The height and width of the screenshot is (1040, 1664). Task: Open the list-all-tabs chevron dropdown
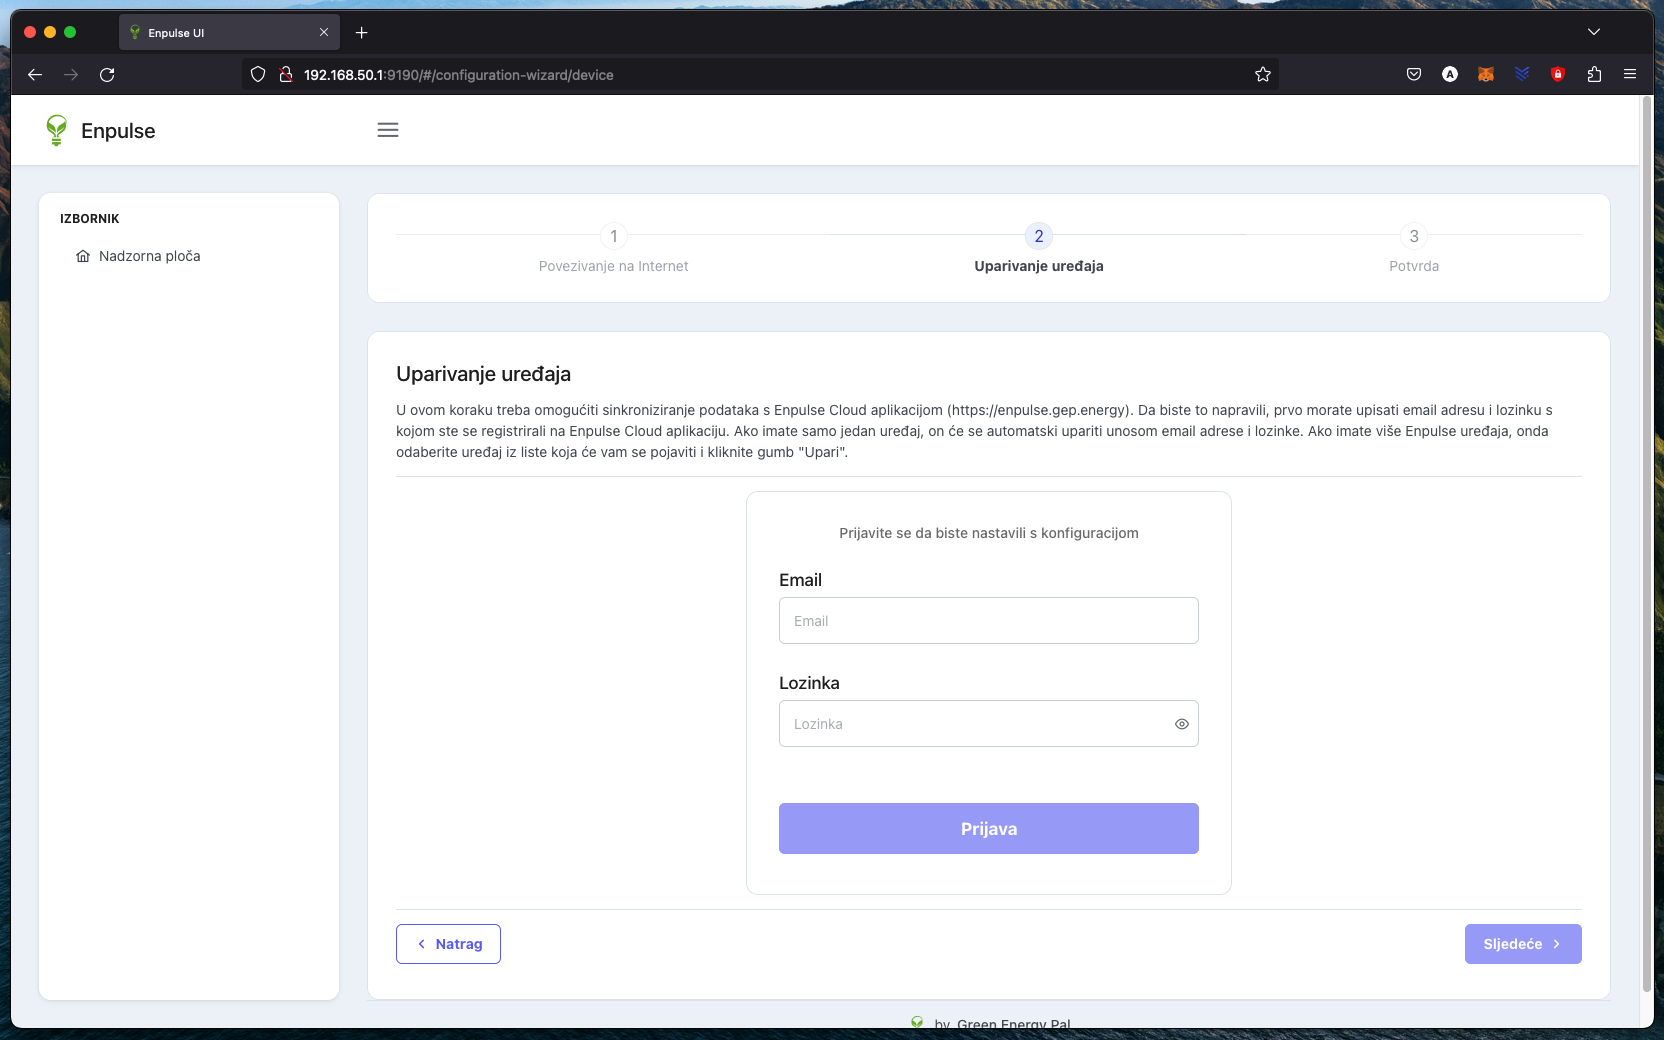click(x=1594, y=31)
